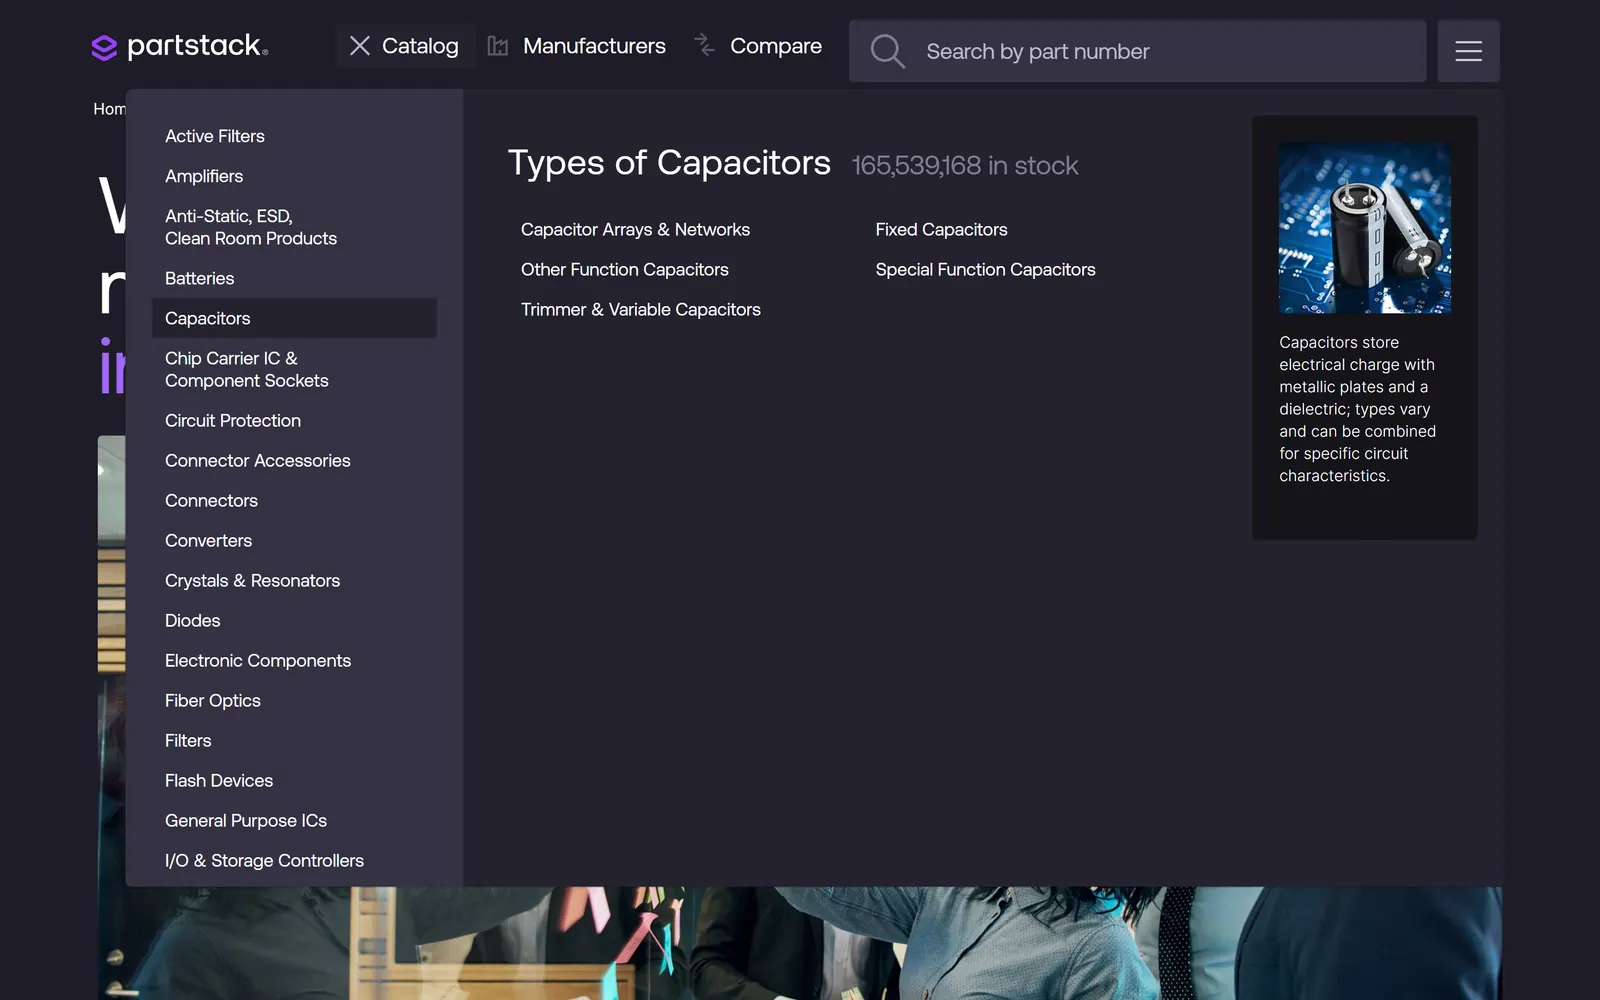Focus the Search by part number field
The height and width of the screenshot is (1000, 1600).
[x=1138, y=51]
